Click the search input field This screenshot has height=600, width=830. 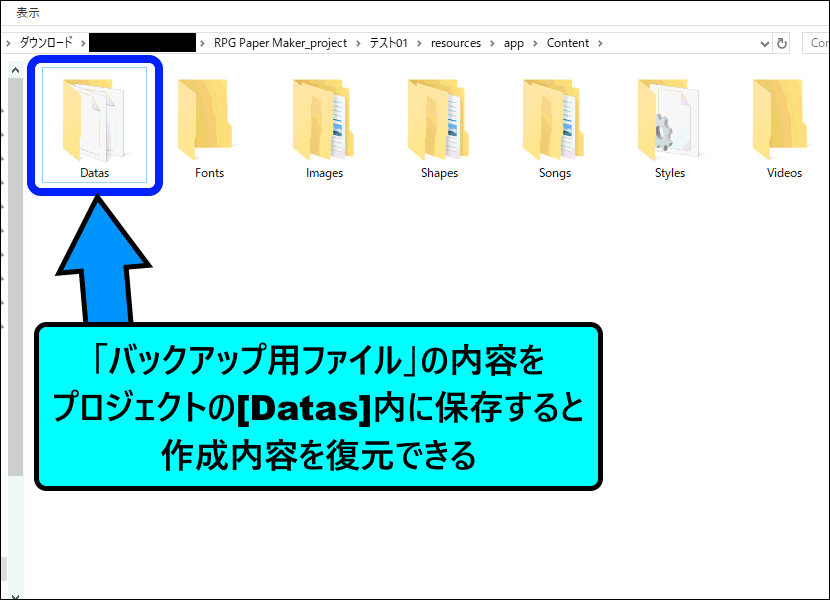point(816,43)
